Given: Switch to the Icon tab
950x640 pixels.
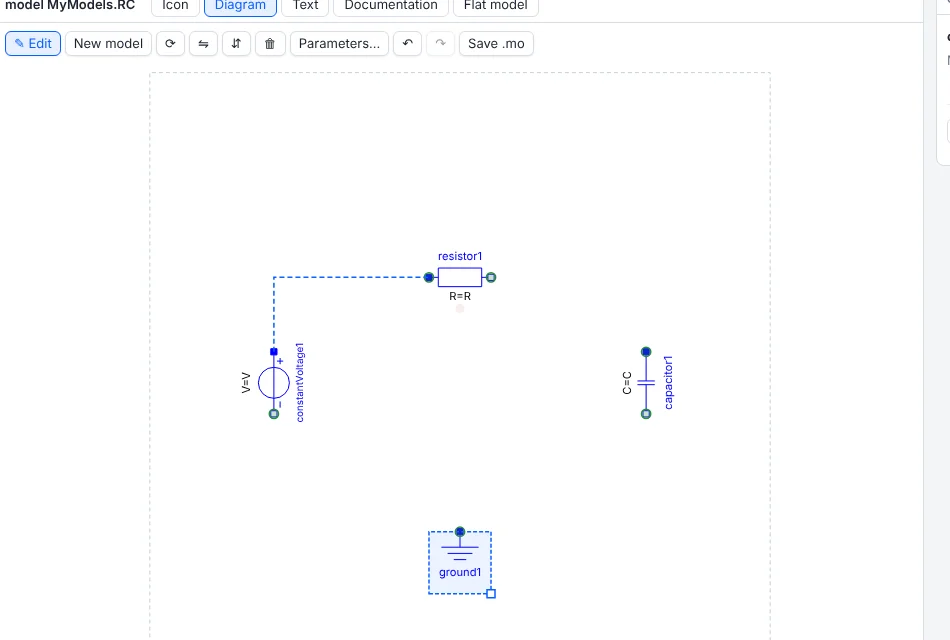Looking at the screenshot, I should 175,5.
